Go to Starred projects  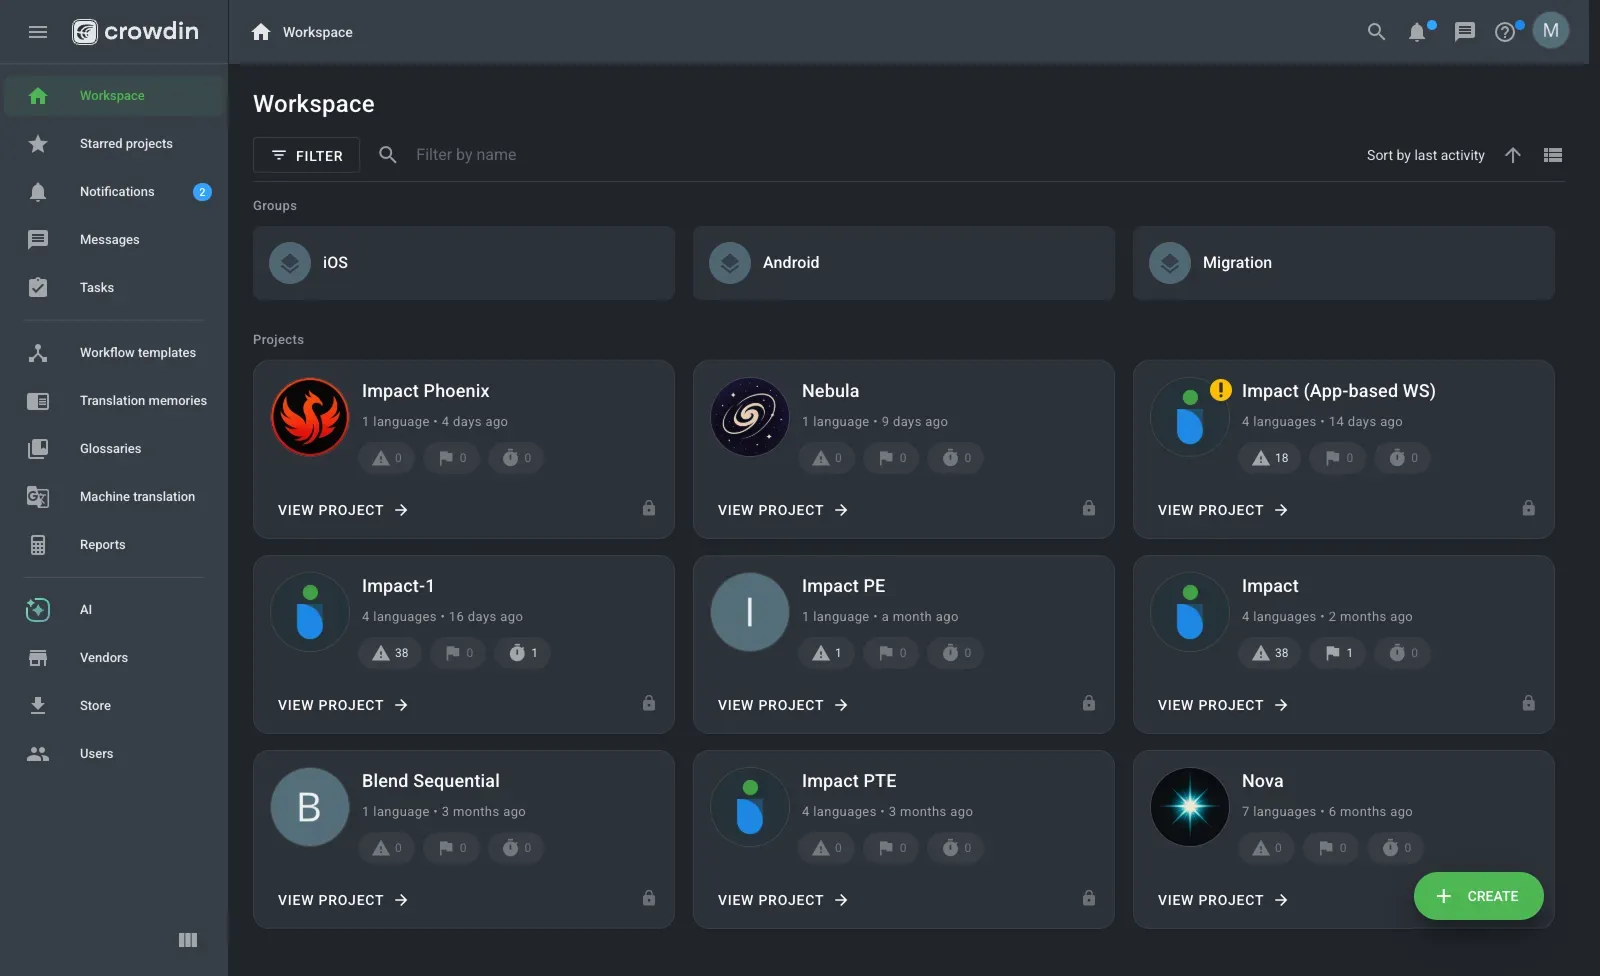point(126,143)
